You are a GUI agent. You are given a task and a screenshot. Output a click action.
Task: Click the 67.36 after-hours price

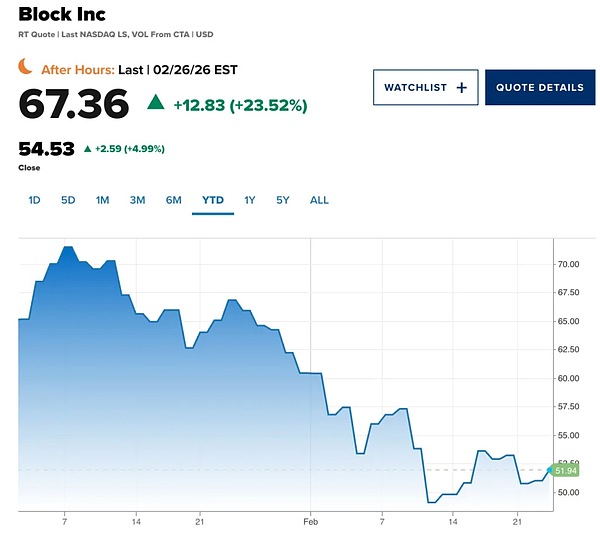point(74,104)
